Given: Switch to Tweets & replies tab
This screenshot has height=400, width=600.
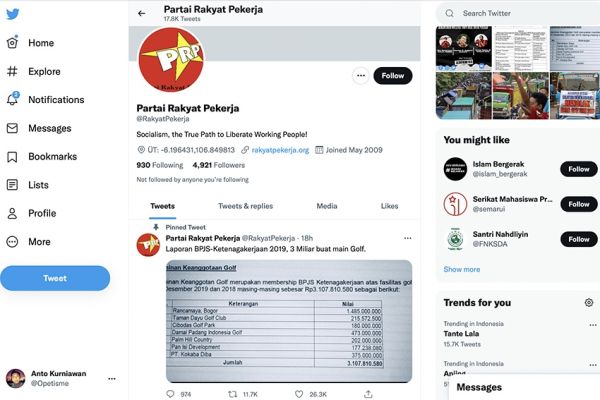Looking at the screenshot, I should pyautogui.click(x=246, y=206).
